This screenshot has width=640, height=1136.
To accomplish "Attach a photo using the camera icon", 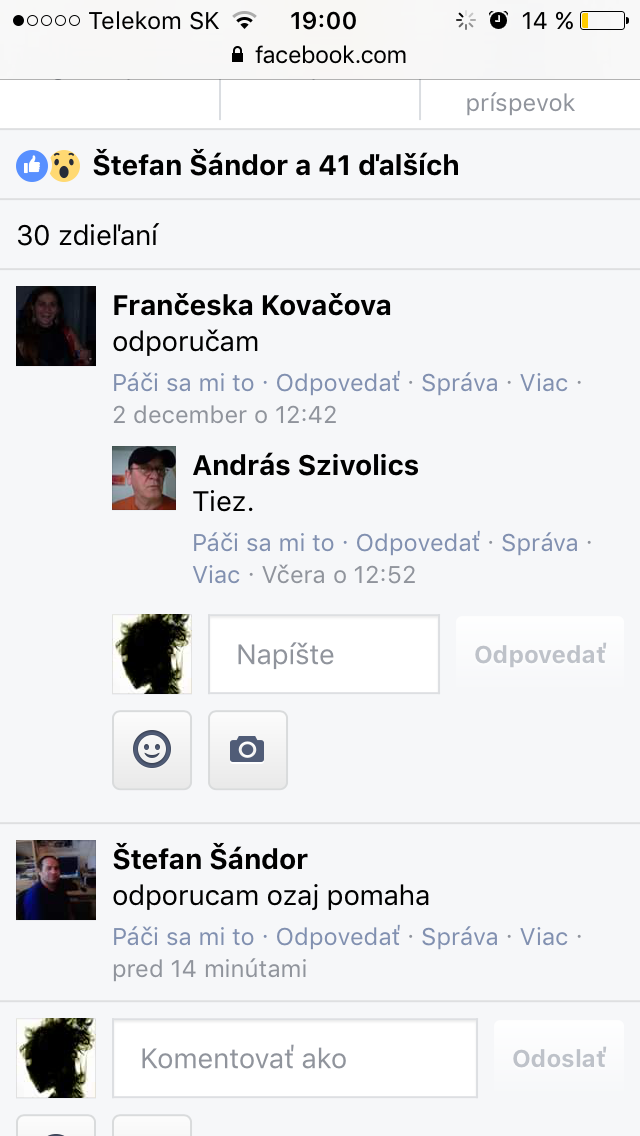I will coord(248,749).
